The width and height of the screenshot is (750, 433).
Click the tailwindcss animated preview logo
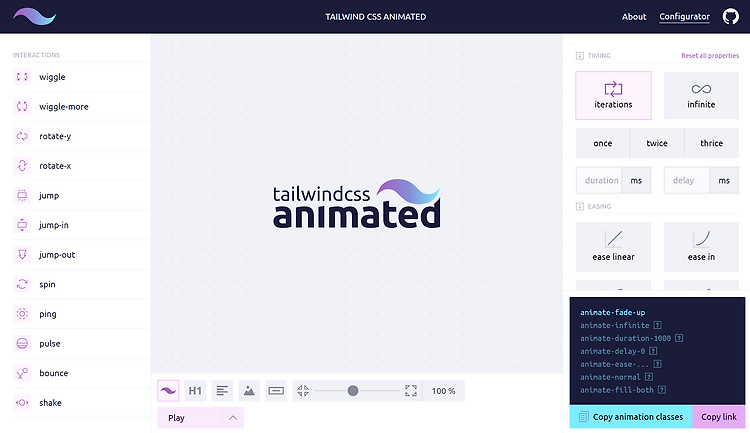point(357,204)
